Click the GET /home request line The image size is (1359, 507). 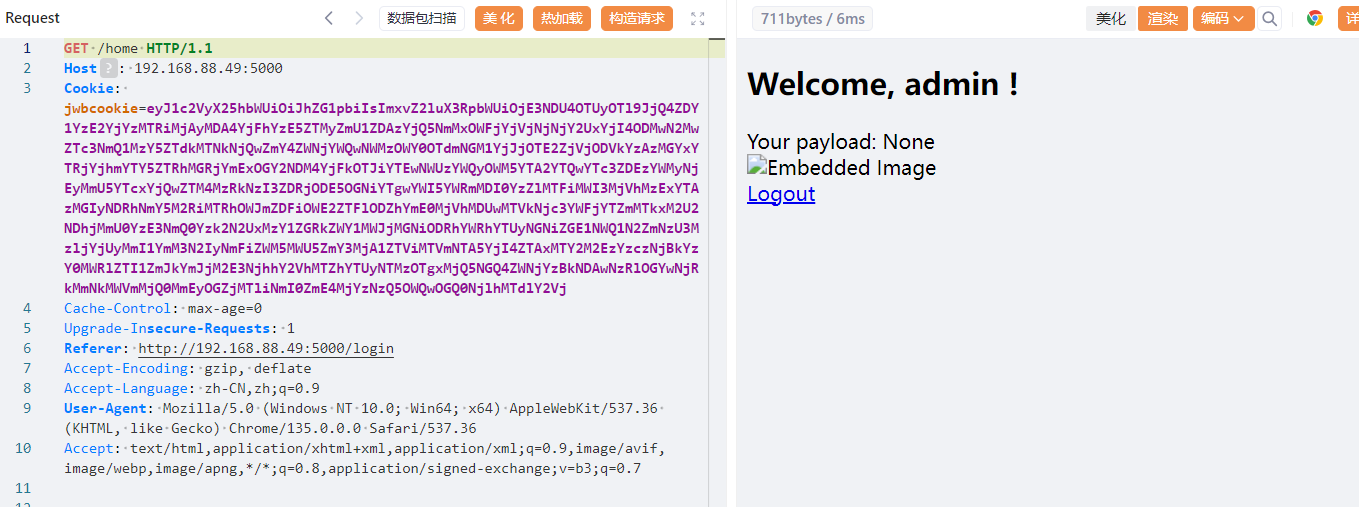138,48
